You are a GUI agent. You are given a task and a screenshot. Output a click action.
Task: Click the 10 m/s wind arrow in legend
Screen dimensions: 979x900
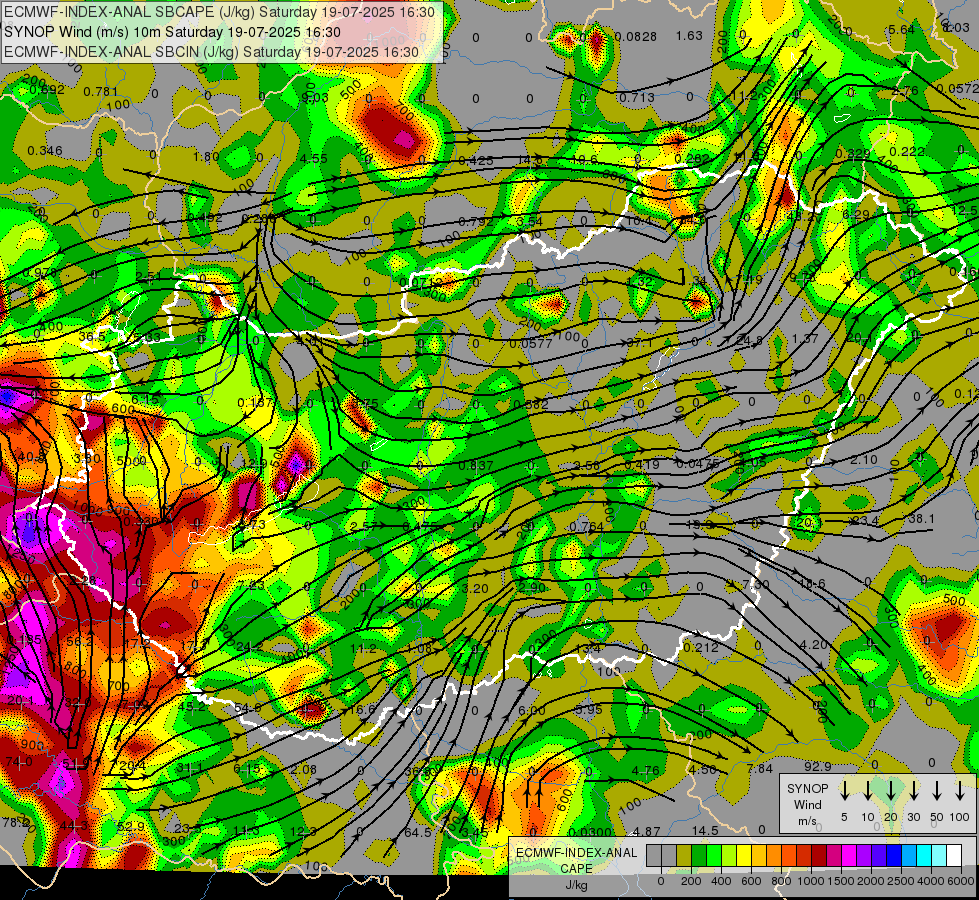(868, 790)
